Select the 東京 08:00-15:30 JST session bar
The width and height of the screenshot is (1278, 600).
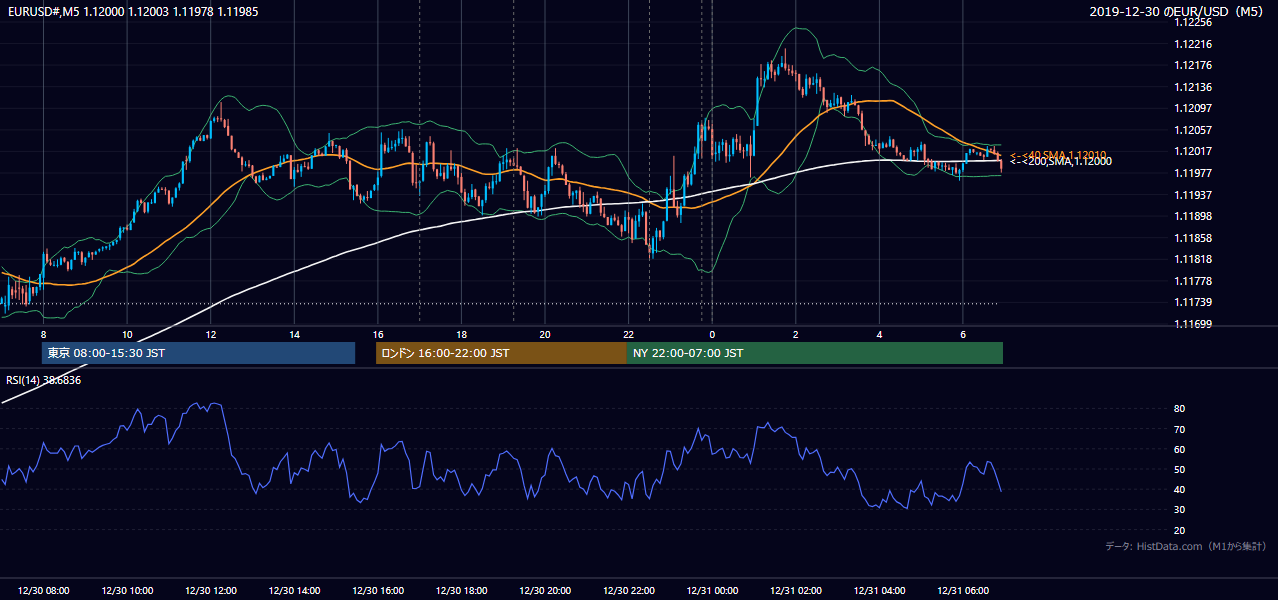[198, 353]
